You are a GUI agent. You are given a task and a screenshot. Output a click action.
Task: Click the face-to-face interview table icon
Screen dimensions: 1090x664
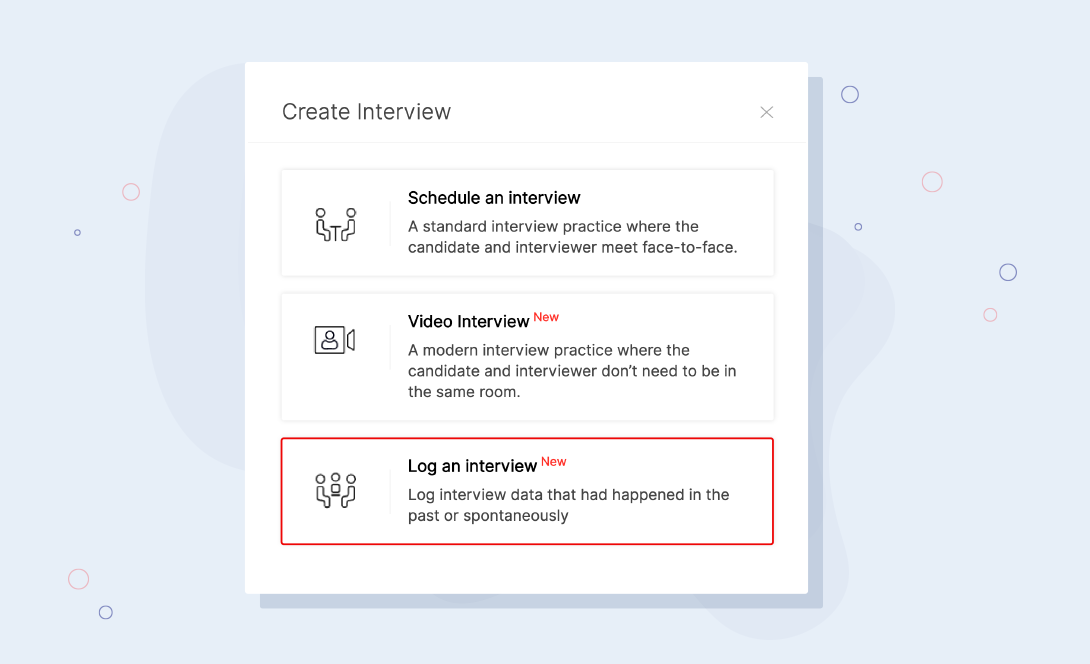[336, 223]
